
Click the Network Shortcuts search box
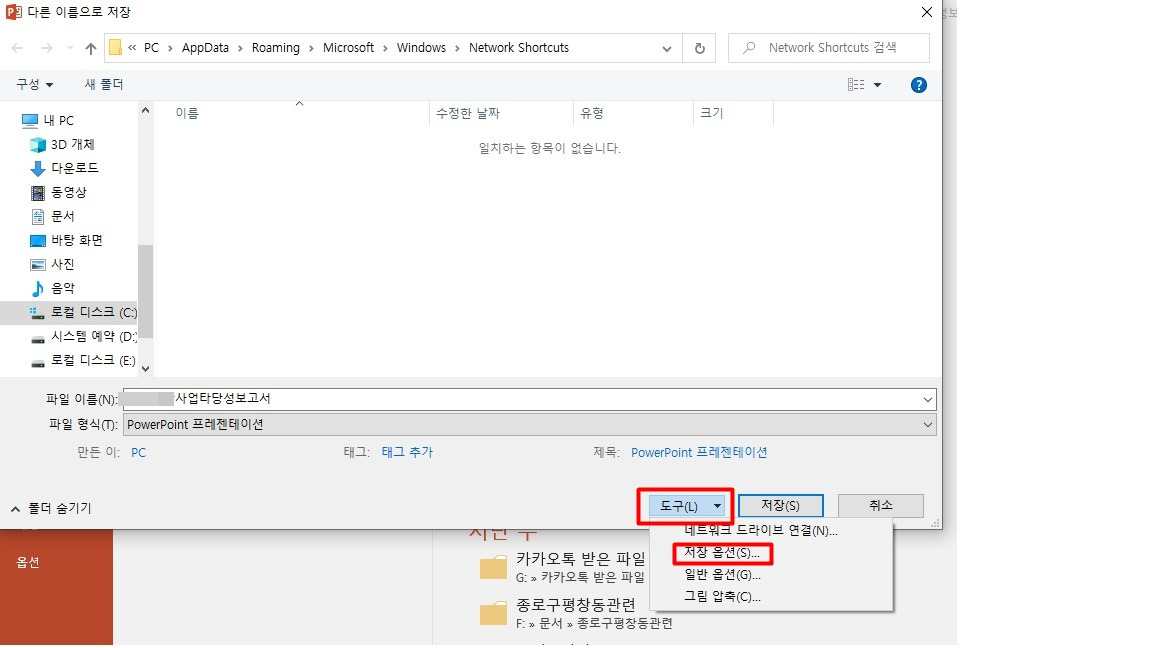coord(829,48)
